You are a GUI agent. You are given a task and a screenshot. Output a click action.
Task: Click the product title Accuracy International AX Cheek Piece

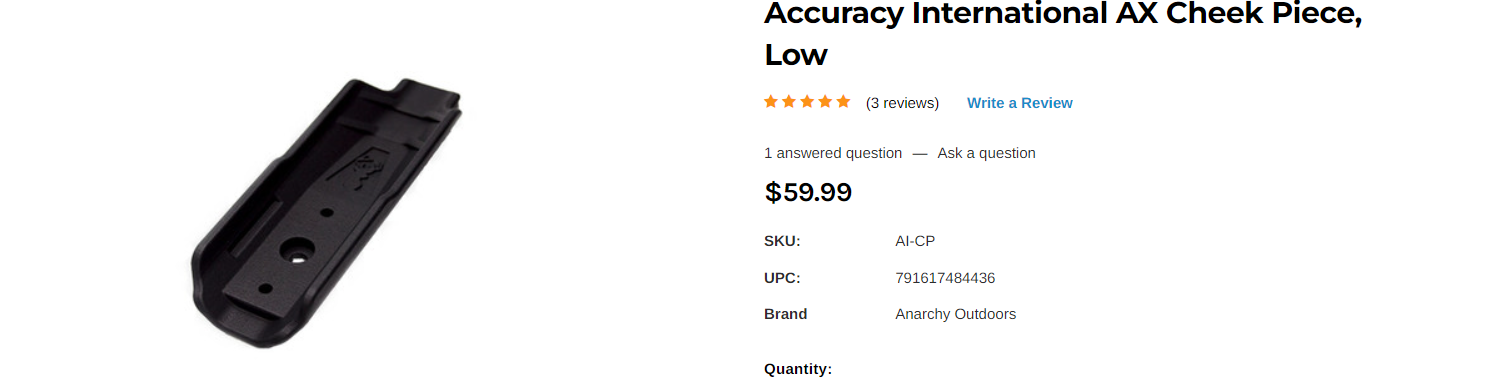tap(1064, 33)
